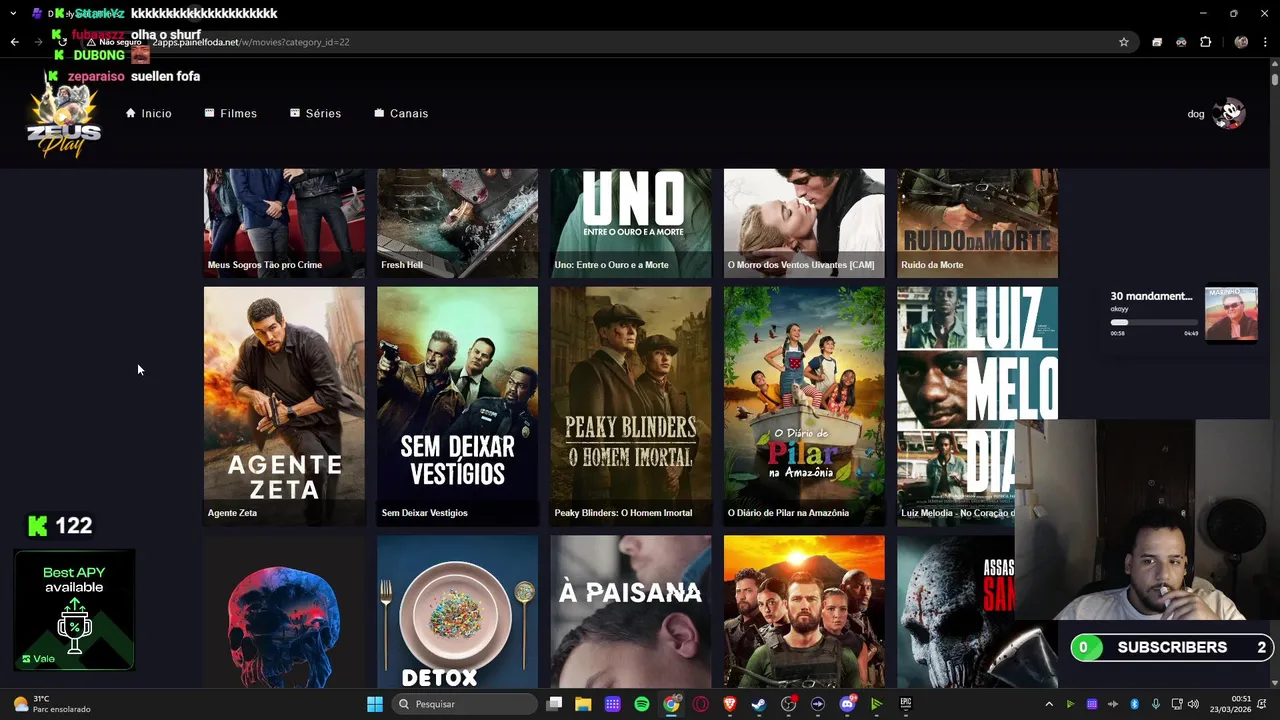Click the Bluetooth tray icon
Screen dimensions: 1280x720
click(x=1134, y=704)
